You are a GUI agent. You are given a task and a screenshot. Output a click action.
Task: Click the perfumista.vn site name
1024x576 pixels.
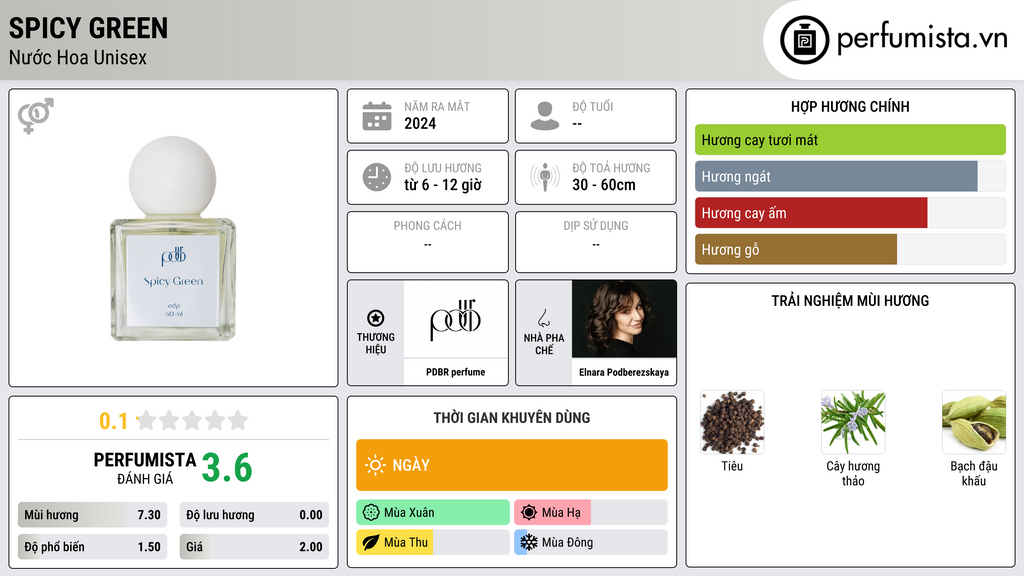pos(922,39)
